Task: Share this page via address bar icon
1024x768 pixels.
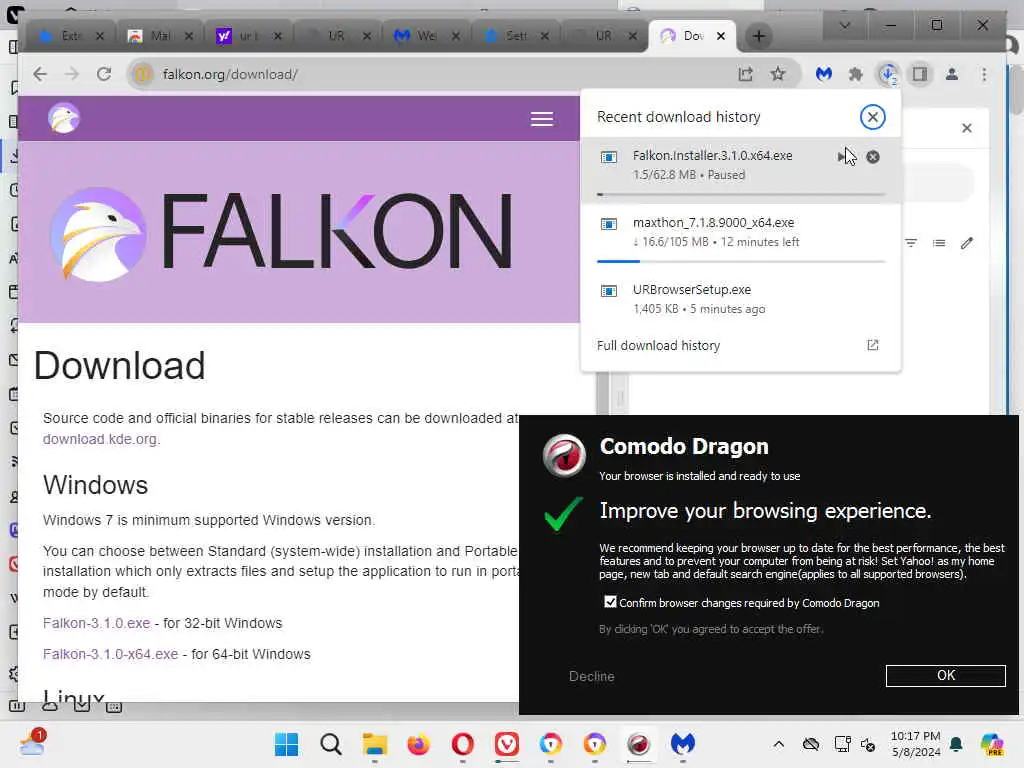Action: coord(745,74)
